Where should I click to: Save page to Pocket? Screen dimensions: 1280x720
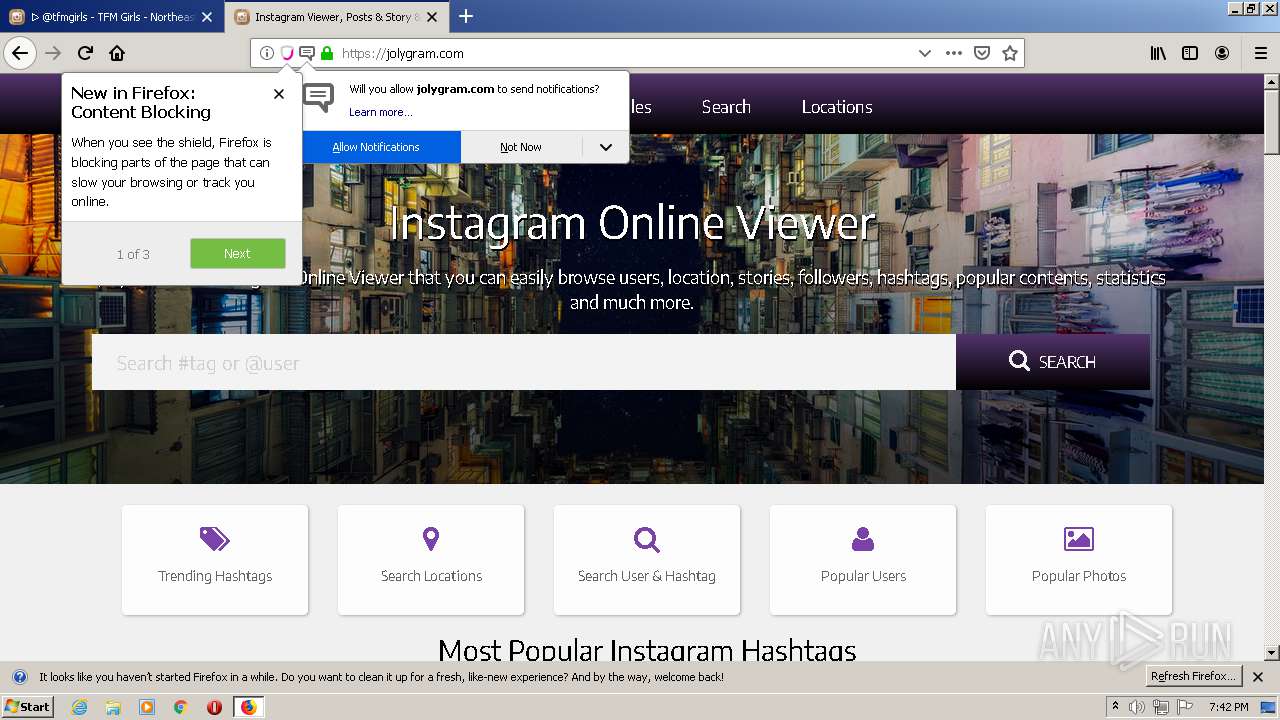coord(982,53)
